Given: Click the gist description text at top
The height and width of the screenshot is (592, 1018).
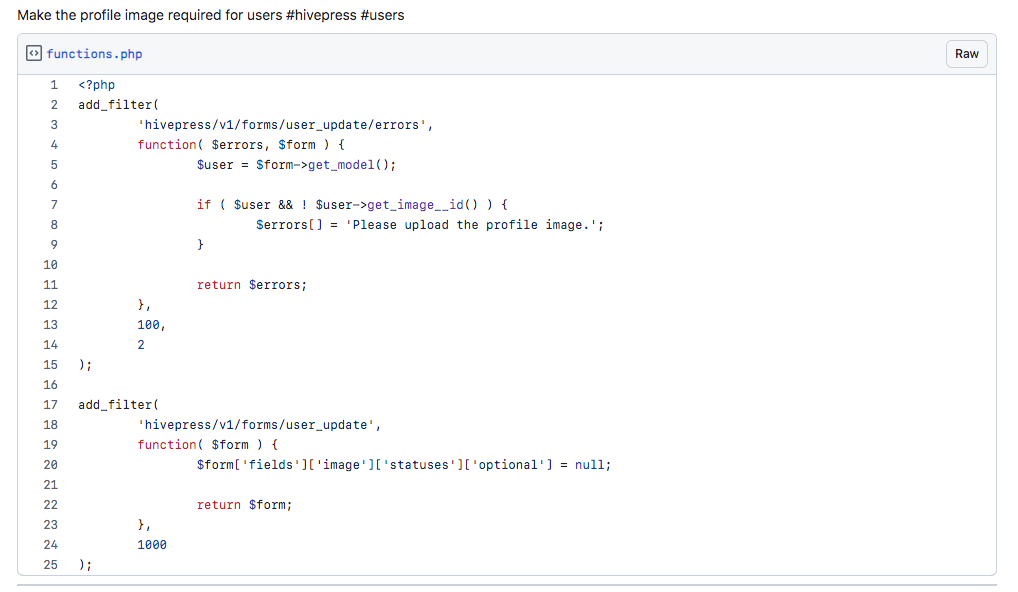Looking at the screenshot, I should point(211,15).
